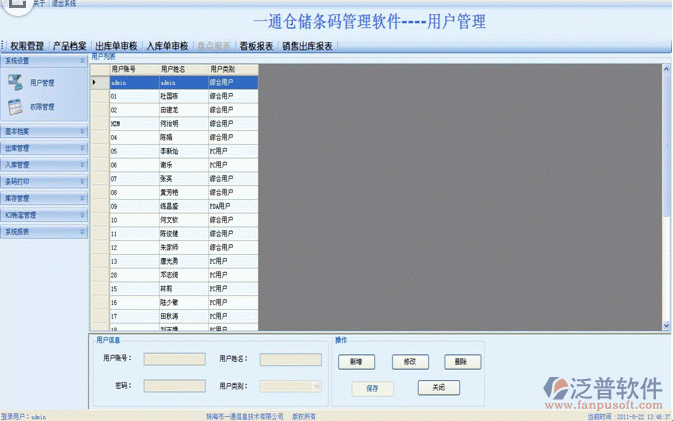This screenshot has height=421, width=673.
Task: Open the 用户类别 dropdown
Action: [290, 385]
